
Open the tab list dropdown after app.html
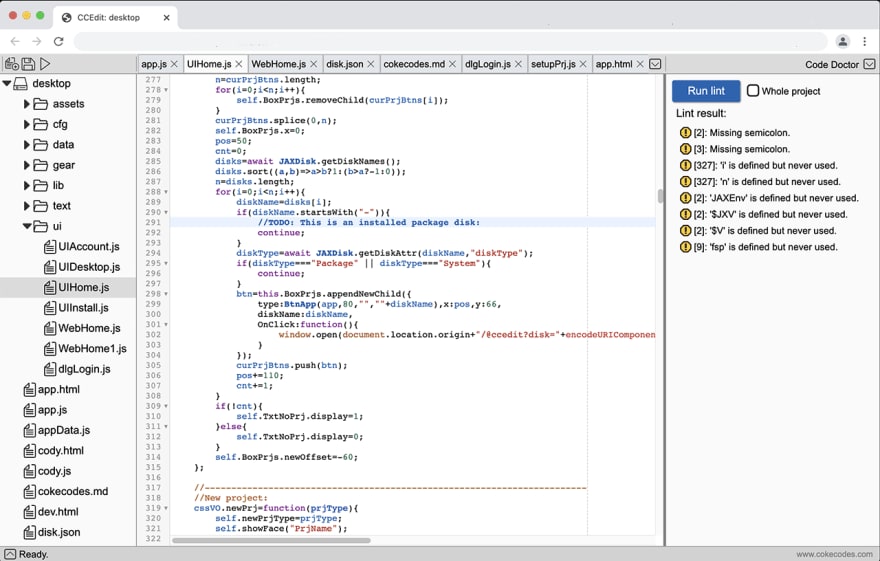tap(655, 64)
